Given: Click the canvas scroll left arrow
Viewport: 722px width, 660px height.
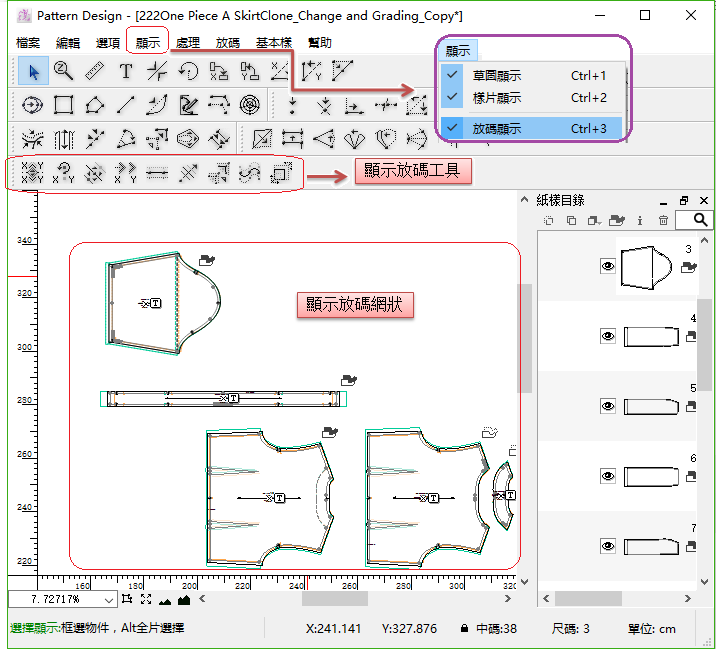Looking at the screenshot, I should point(202,599).
